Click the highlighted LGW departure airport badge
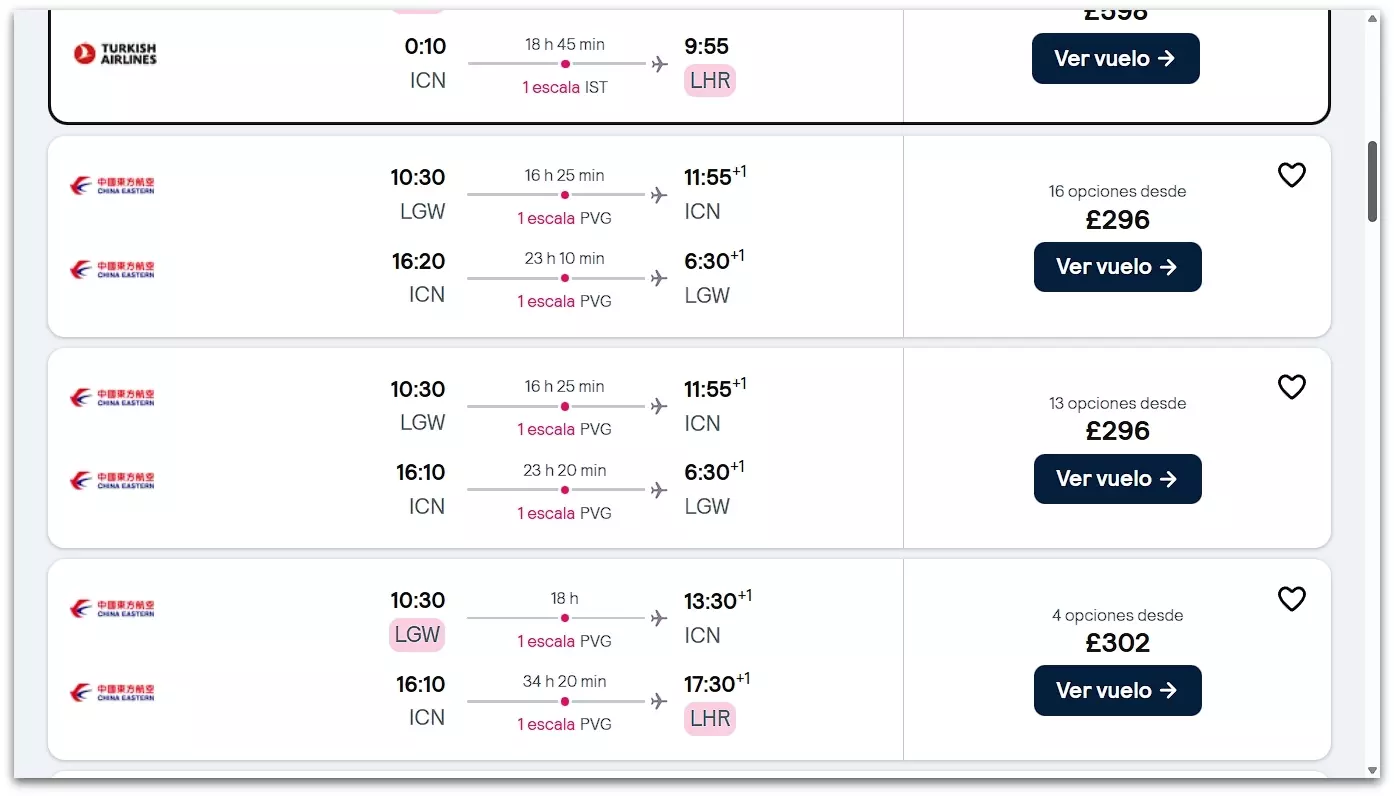This screenshot has height=796, width=1394. point(417,634)
